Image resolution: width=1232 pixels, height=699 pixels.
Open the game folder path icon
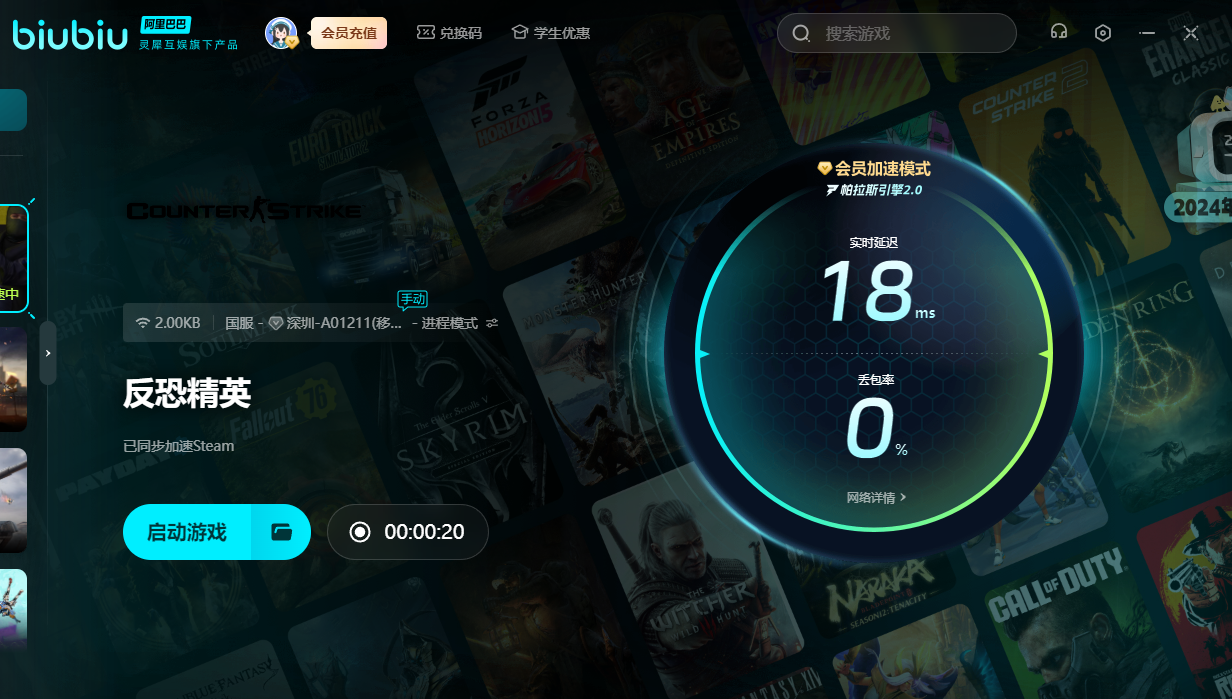coord(281,532)
